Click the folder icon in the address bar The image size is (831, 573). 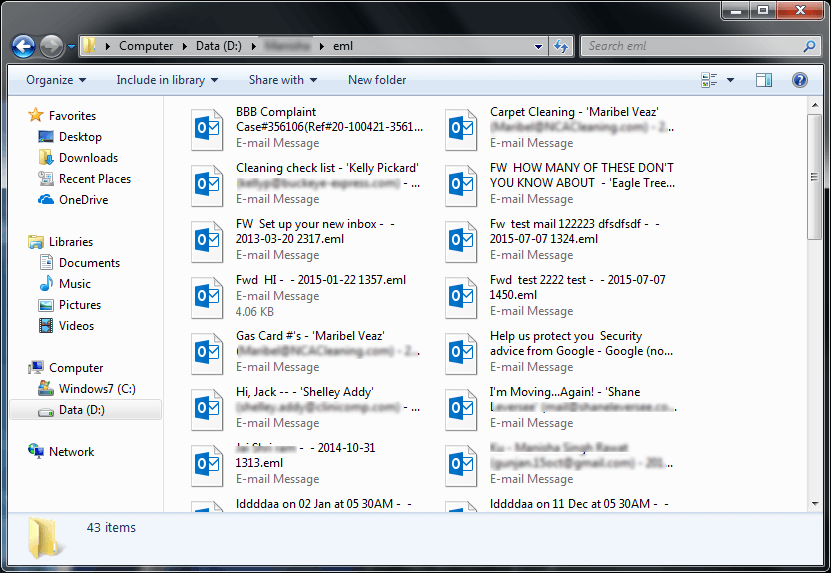[x=89, y=46]
